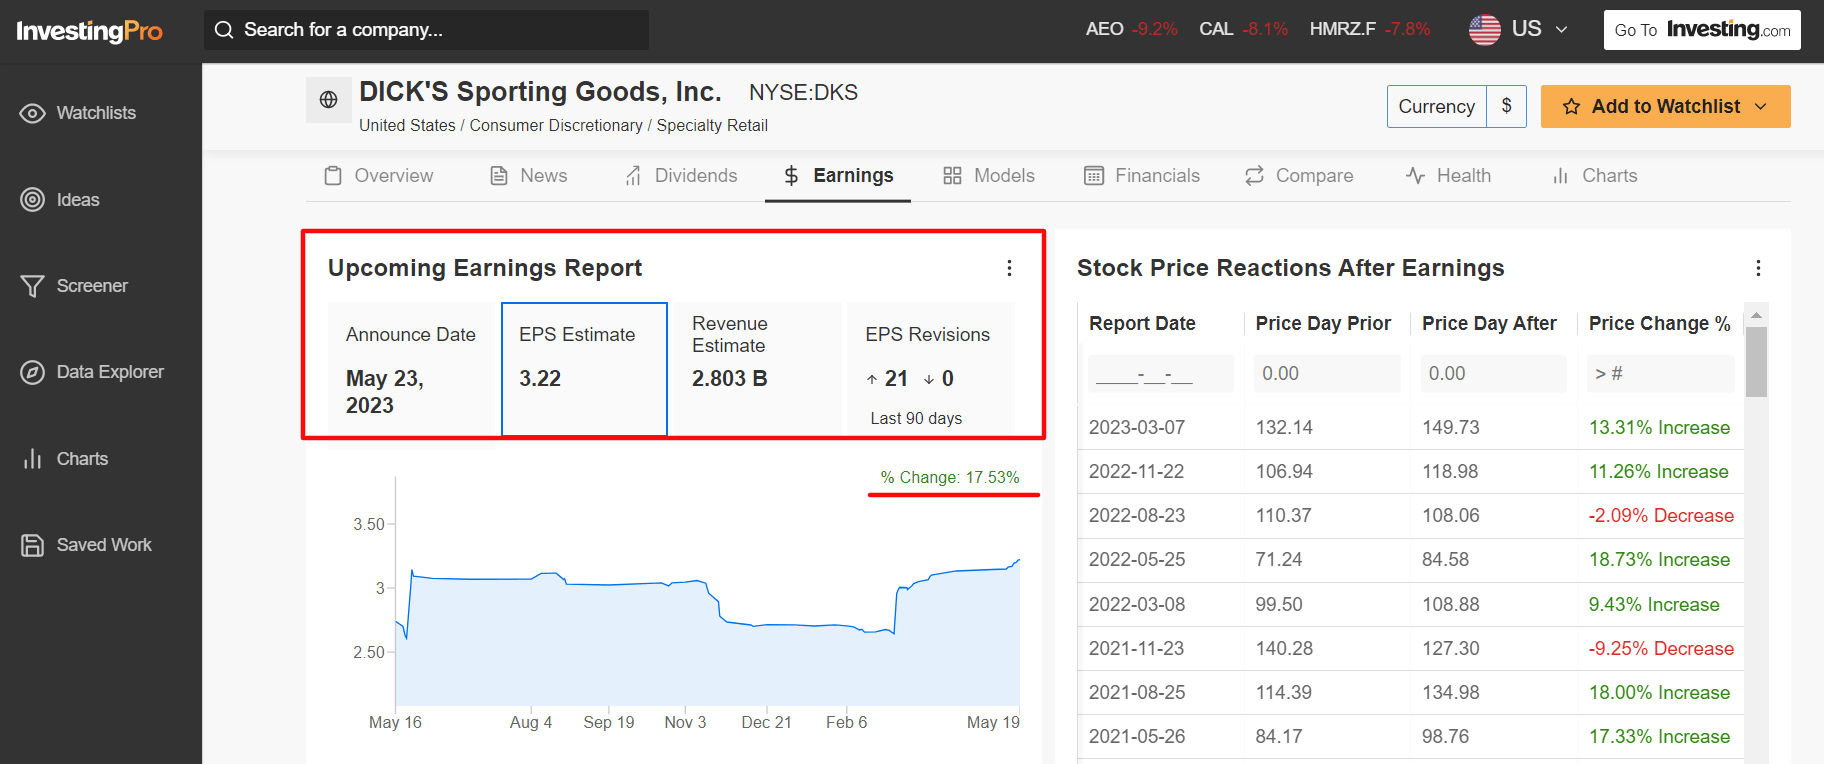The width and height of the screenshot is (1824, 764).
Task: Click the News document icon
Action: coord(499,176)
